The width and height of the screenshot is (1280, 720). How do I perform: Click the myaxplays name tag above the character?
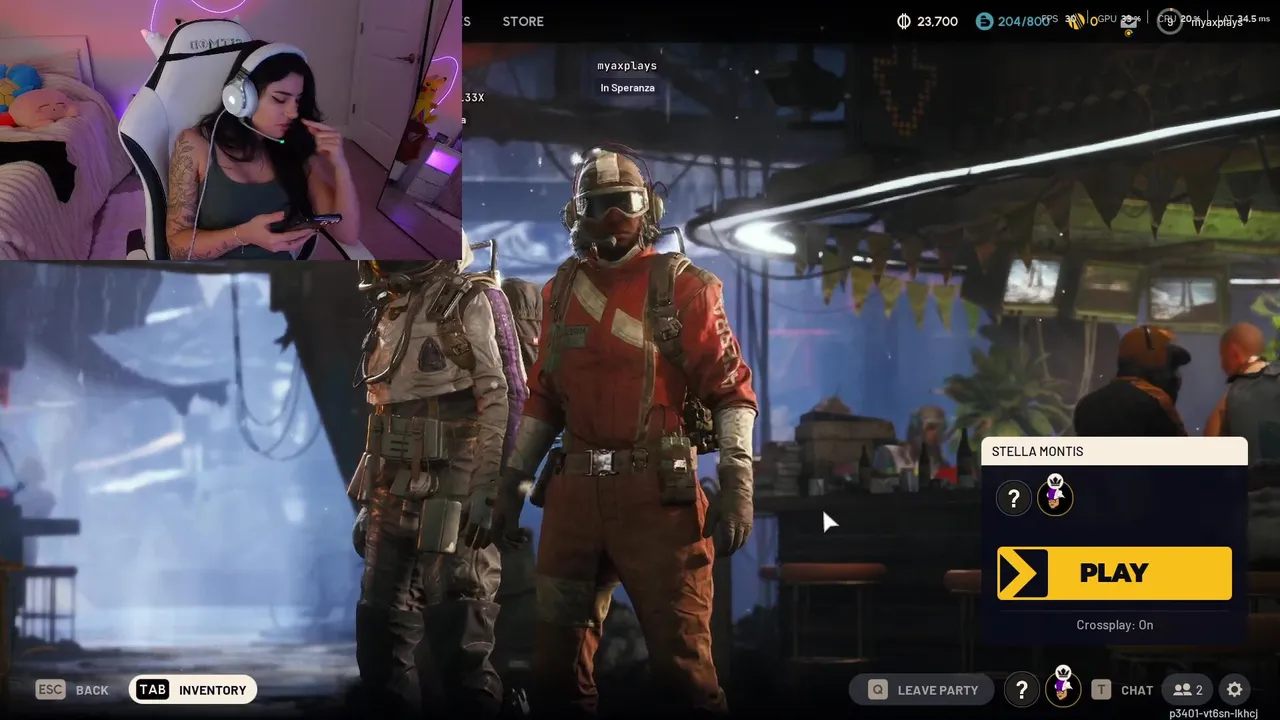pyautogui.click(x=627, y=66)
